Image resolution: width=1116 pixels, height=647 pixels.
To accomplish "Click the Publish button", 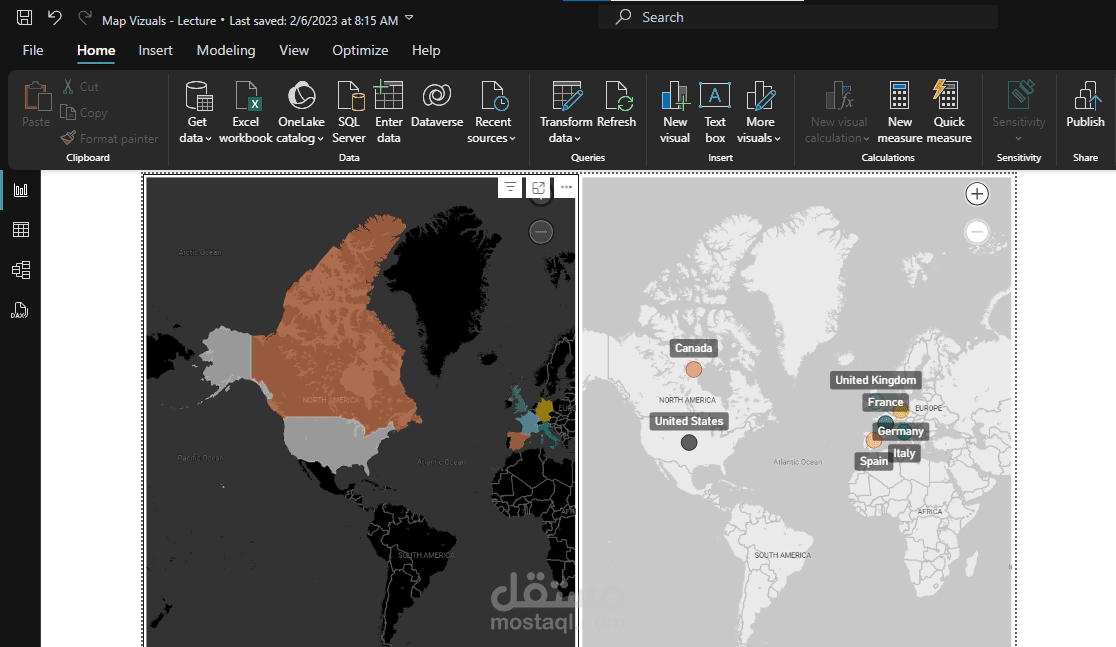I will [1085, 105].
